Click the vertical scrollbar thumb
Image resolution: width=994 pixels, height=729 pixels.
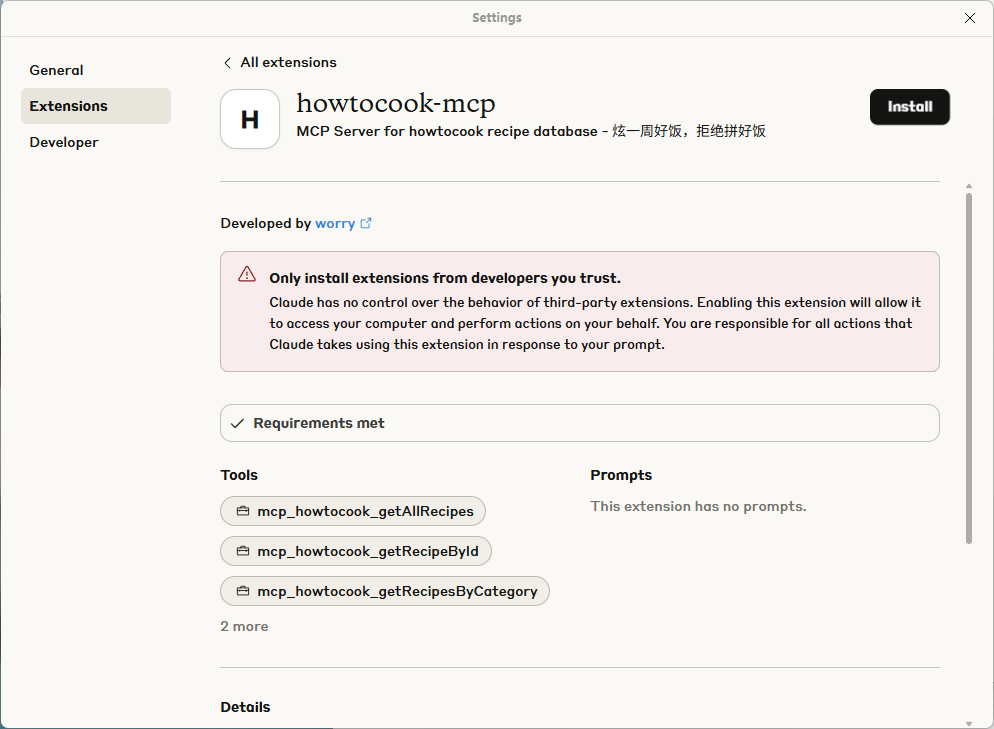point(969,368)
